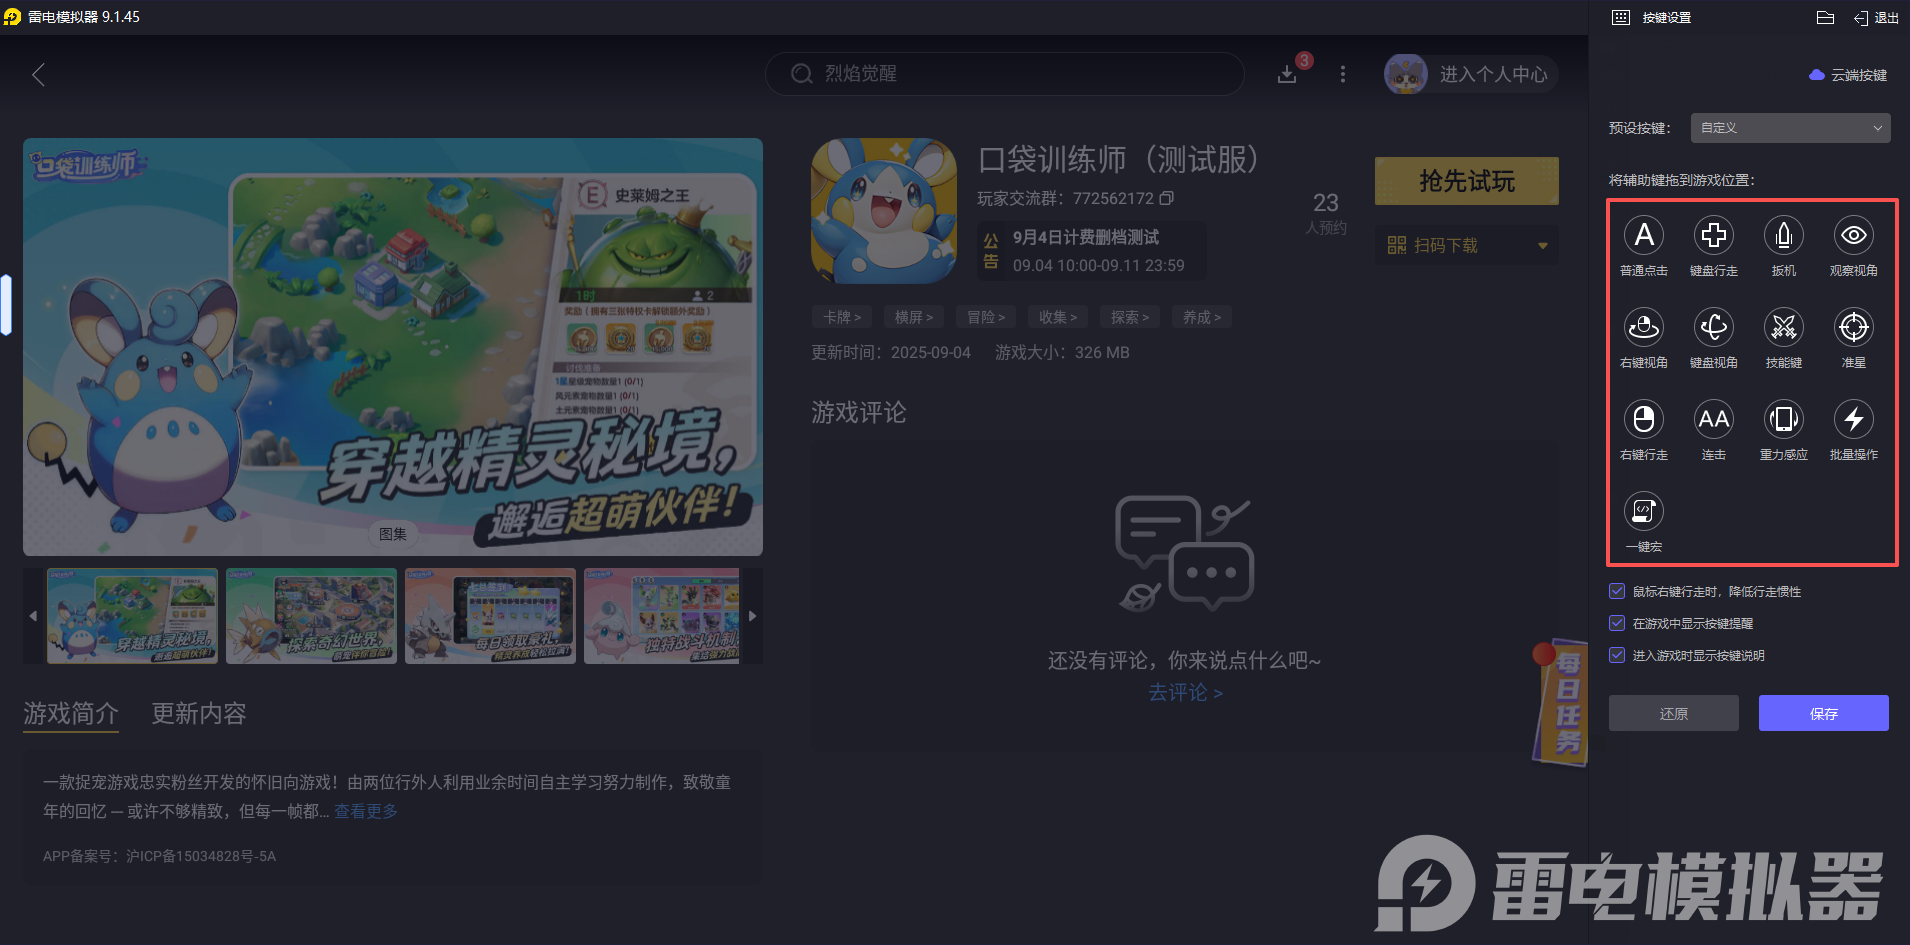Open the 去评论 link
Image resolution: width=1910 pixels, height=945 pixels.
pyautogui.click(x=1185, y=692)
